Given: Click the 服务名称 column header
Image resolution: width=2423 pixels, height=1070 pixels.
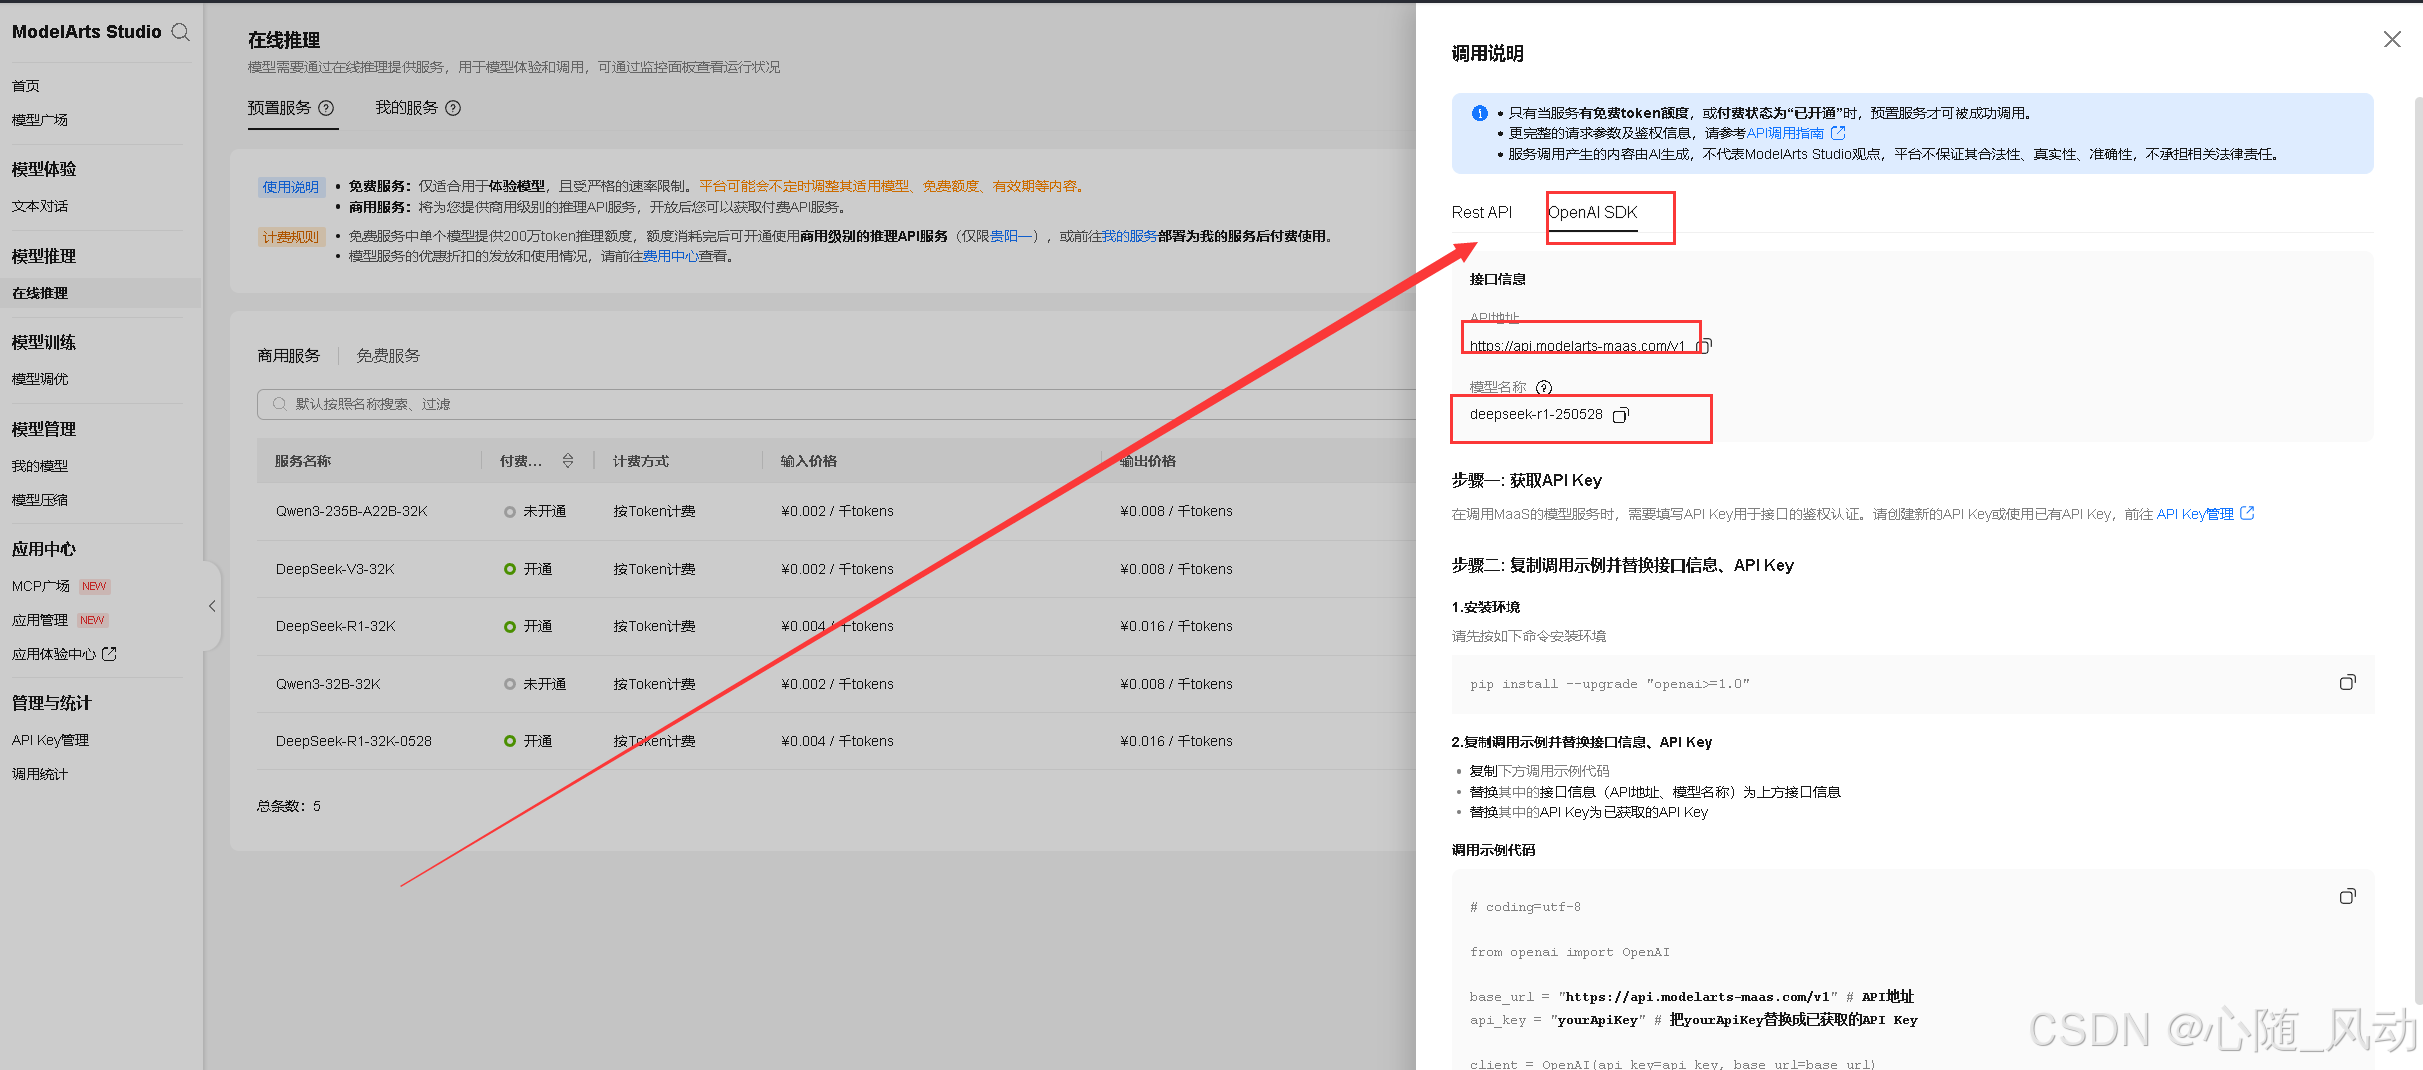Looking at the screenshot, I should coord(303,461).
